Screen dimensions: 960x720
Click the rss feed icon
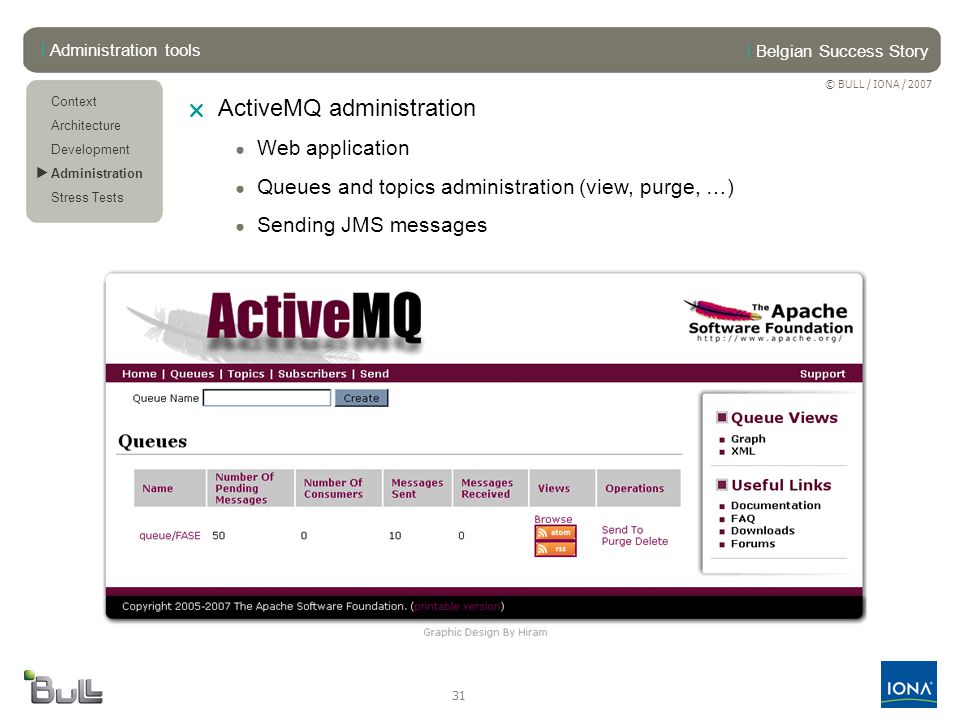click(x=555, y=549)
